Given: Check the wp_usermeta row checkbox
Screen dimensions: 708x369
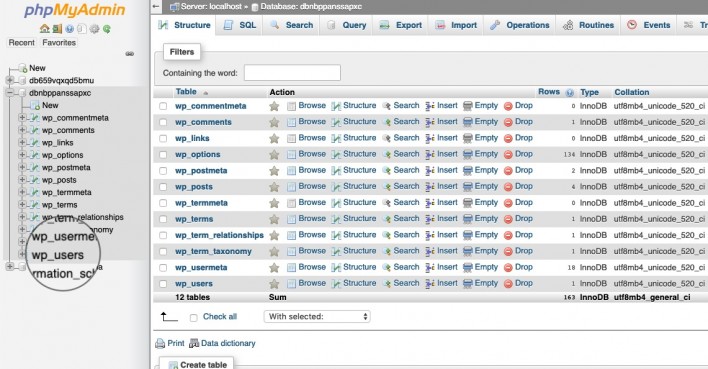Looking at the screenshot, I should (x=163, y=267).
